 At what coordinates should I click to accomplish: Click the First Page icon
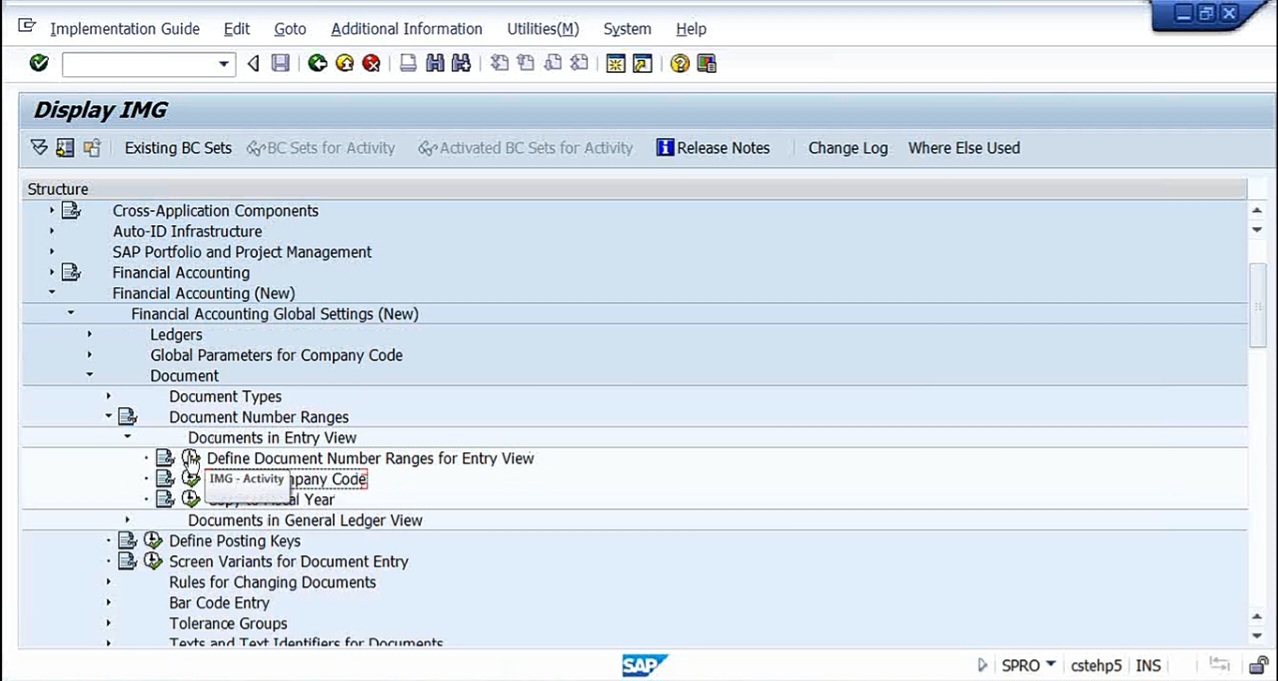(x=499, y=64)
